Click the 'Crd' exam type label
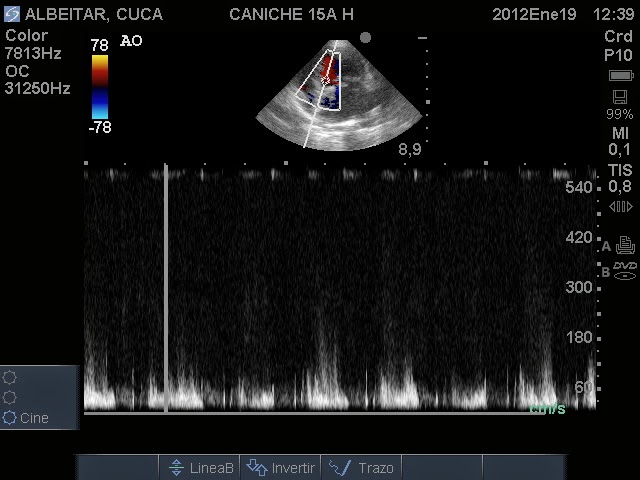The height and width of the screenshot is (480, 640). [618, 36]
